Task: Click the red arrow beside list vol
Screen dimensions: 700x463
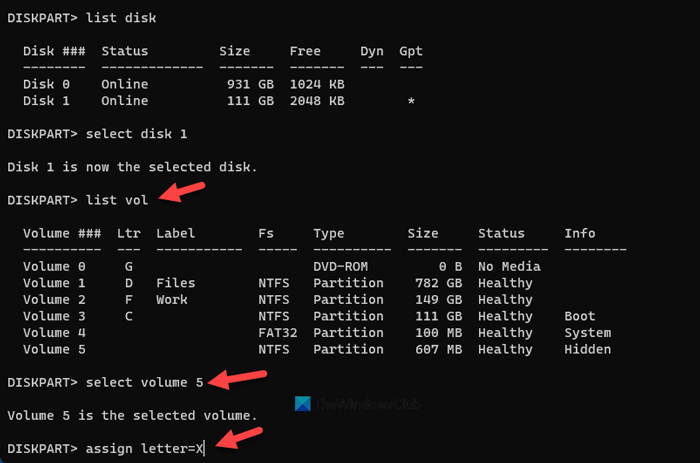Action: (x=186, y=192)
